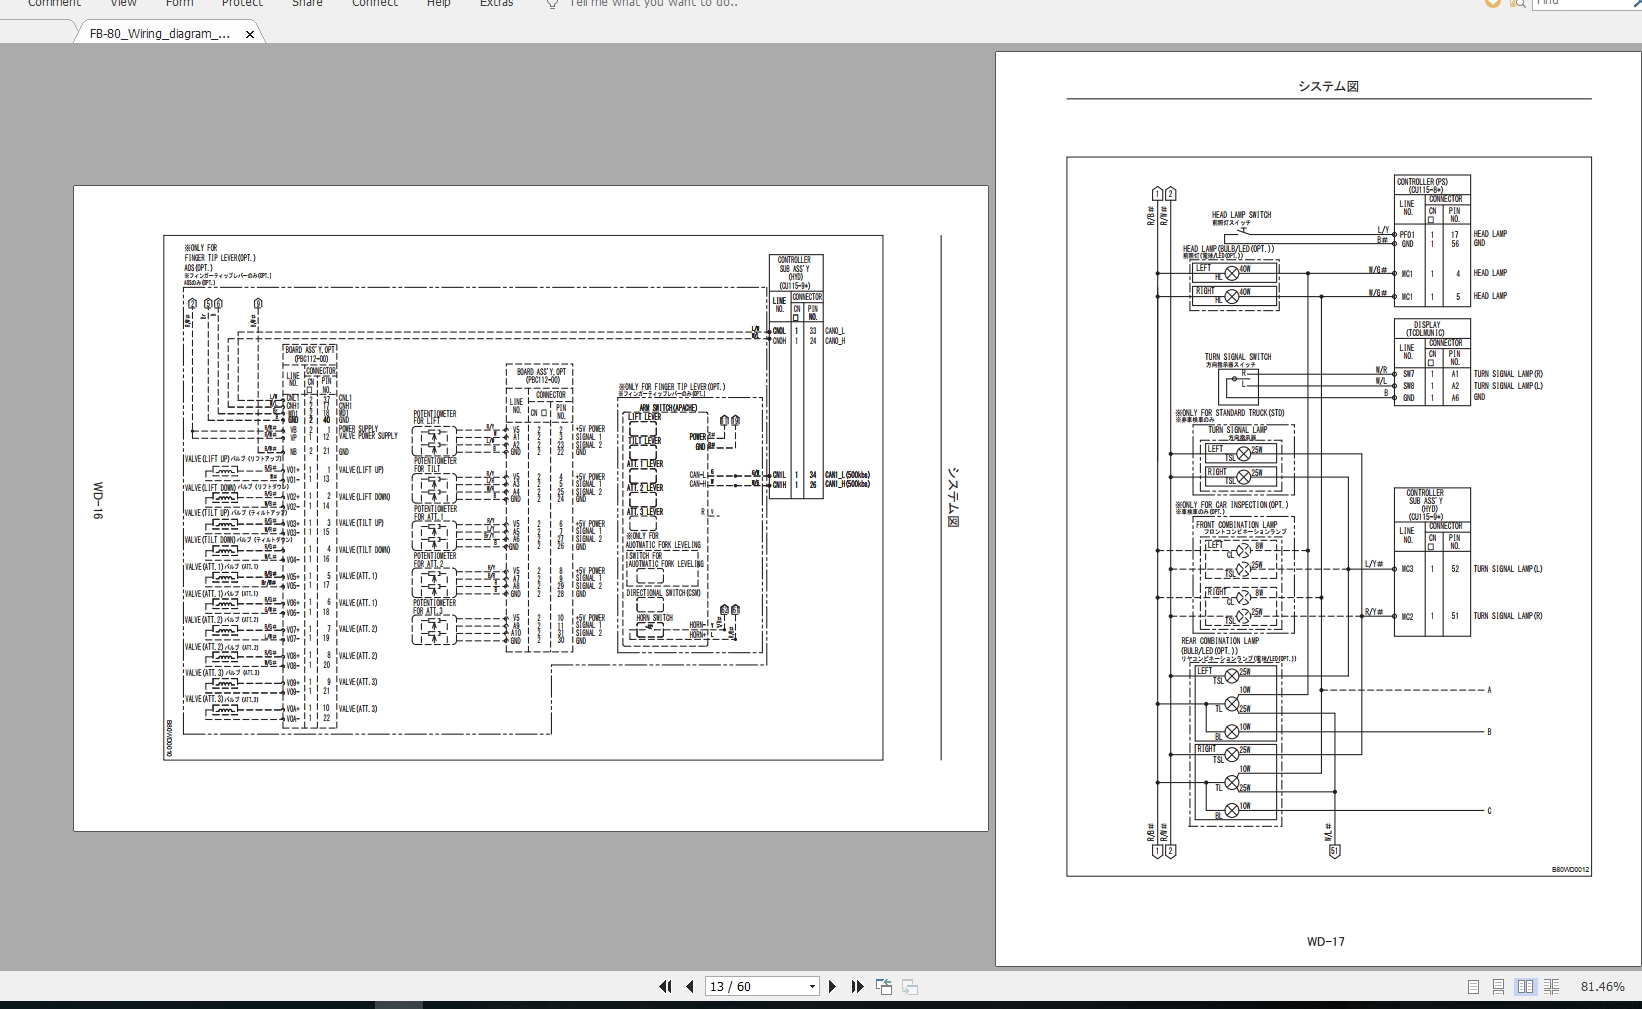Viewport: 1642px width, 1009px height.
Task: Close the FB-80 wiring diagram tab
Action: tap(249, 34)
